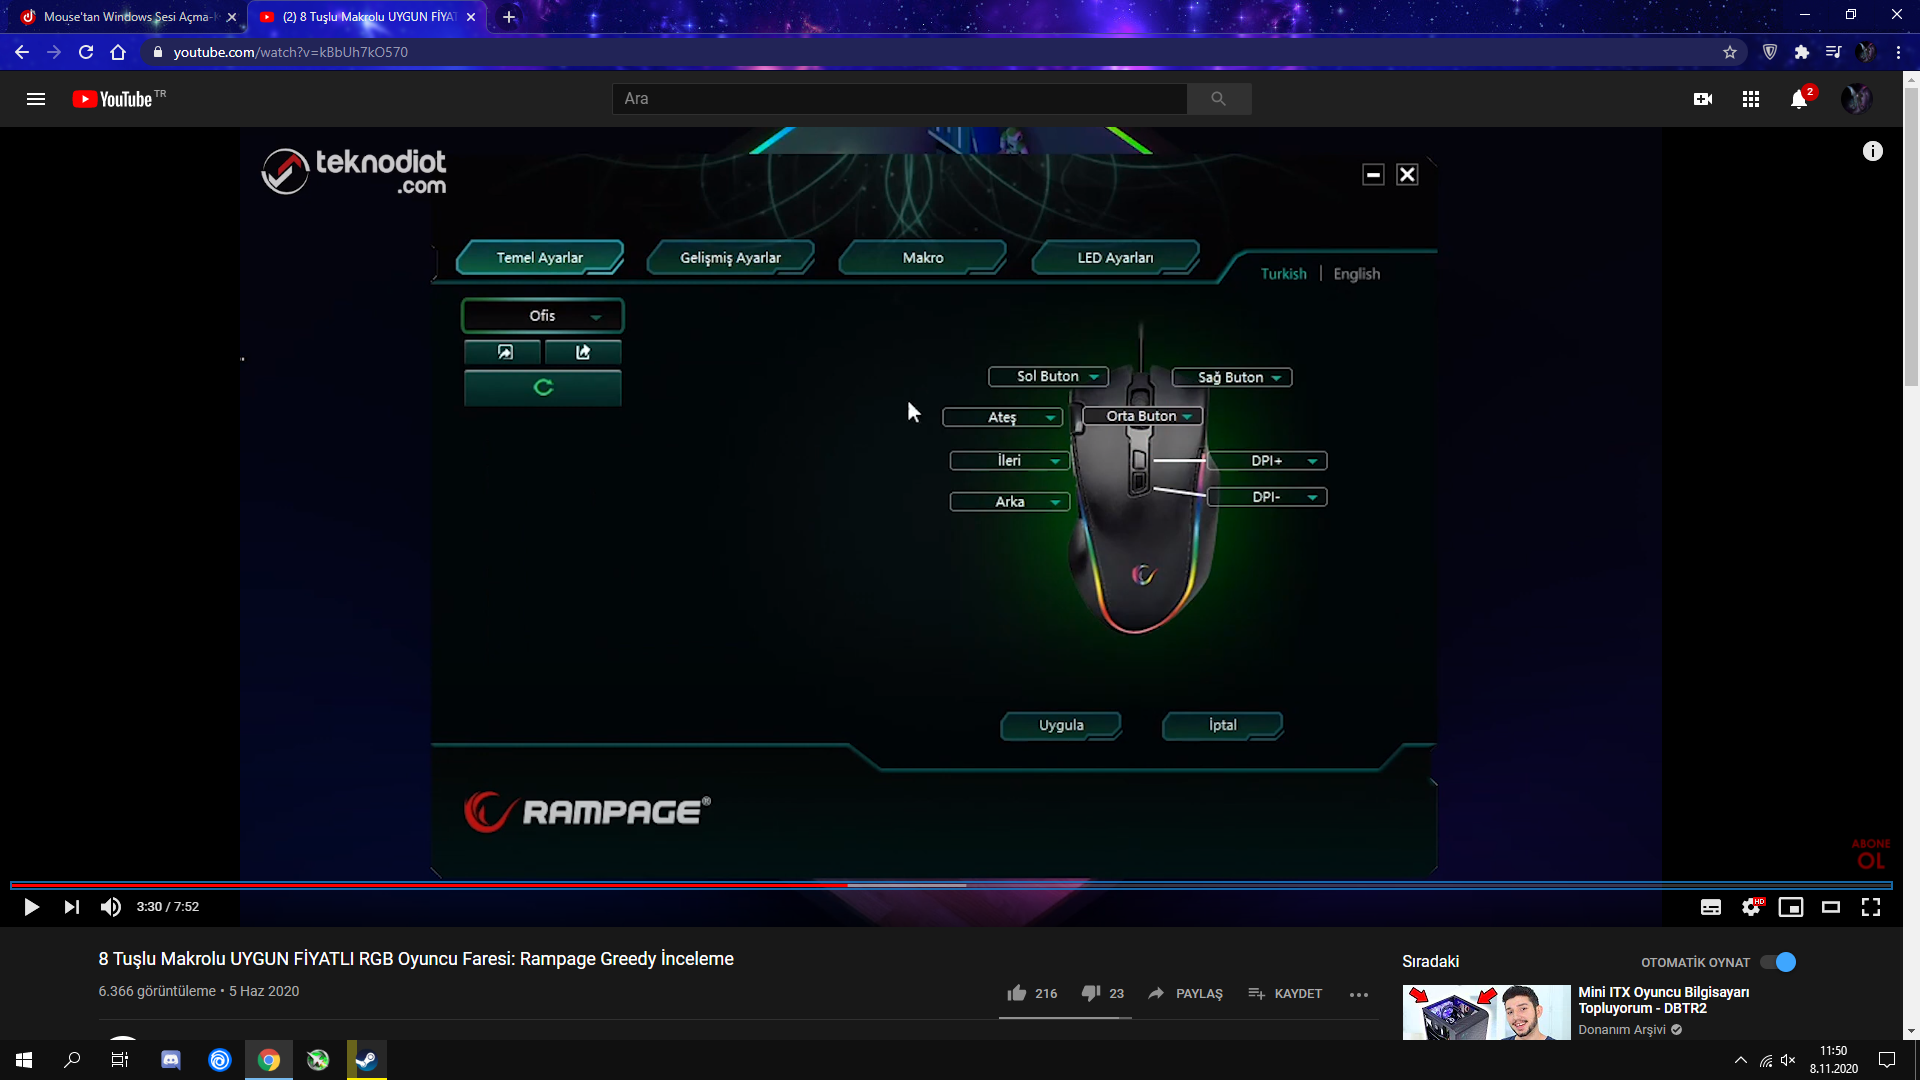Screen dimensions: 1920x1080
Task: Dislike the video with thumbs down
Action: point(1091,993)
